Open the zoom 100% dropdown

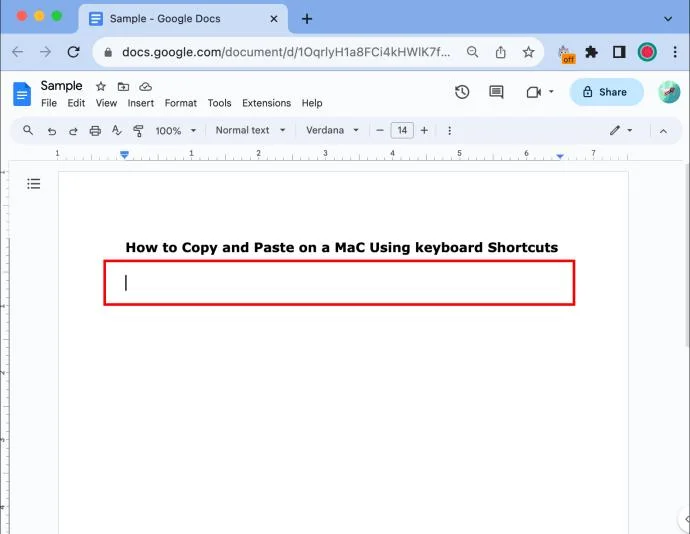point(175,131)
